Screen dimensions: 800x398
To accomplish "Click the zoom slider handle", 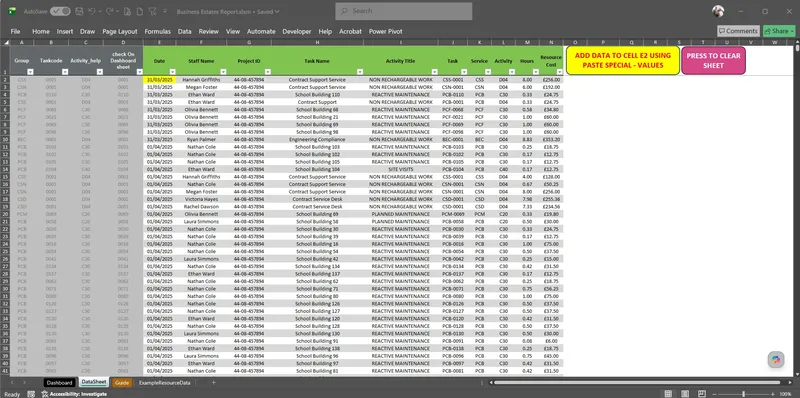I will coord(744,394).
